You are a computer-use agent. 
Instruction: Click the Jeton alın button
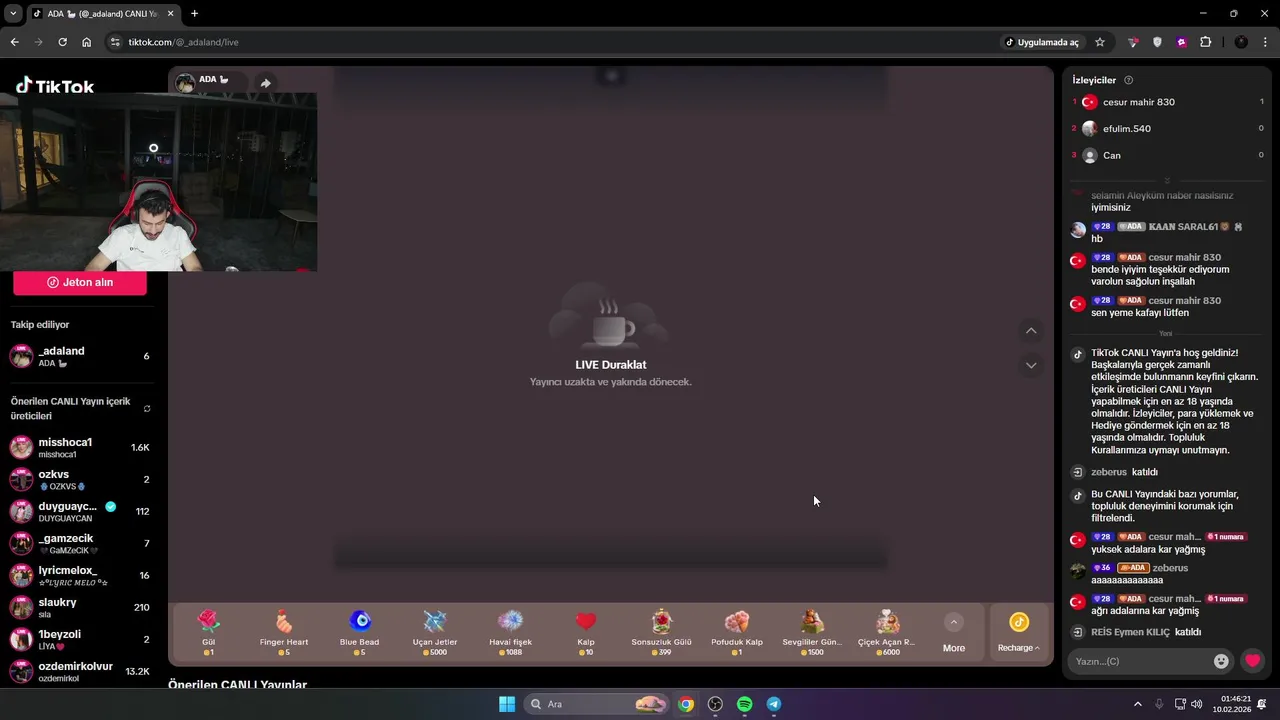coord(80,282)
